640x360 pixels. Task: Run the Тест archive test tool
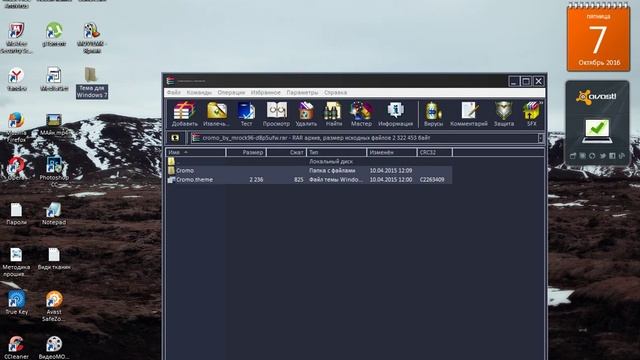pyautogui.click(x=246, y=114)
